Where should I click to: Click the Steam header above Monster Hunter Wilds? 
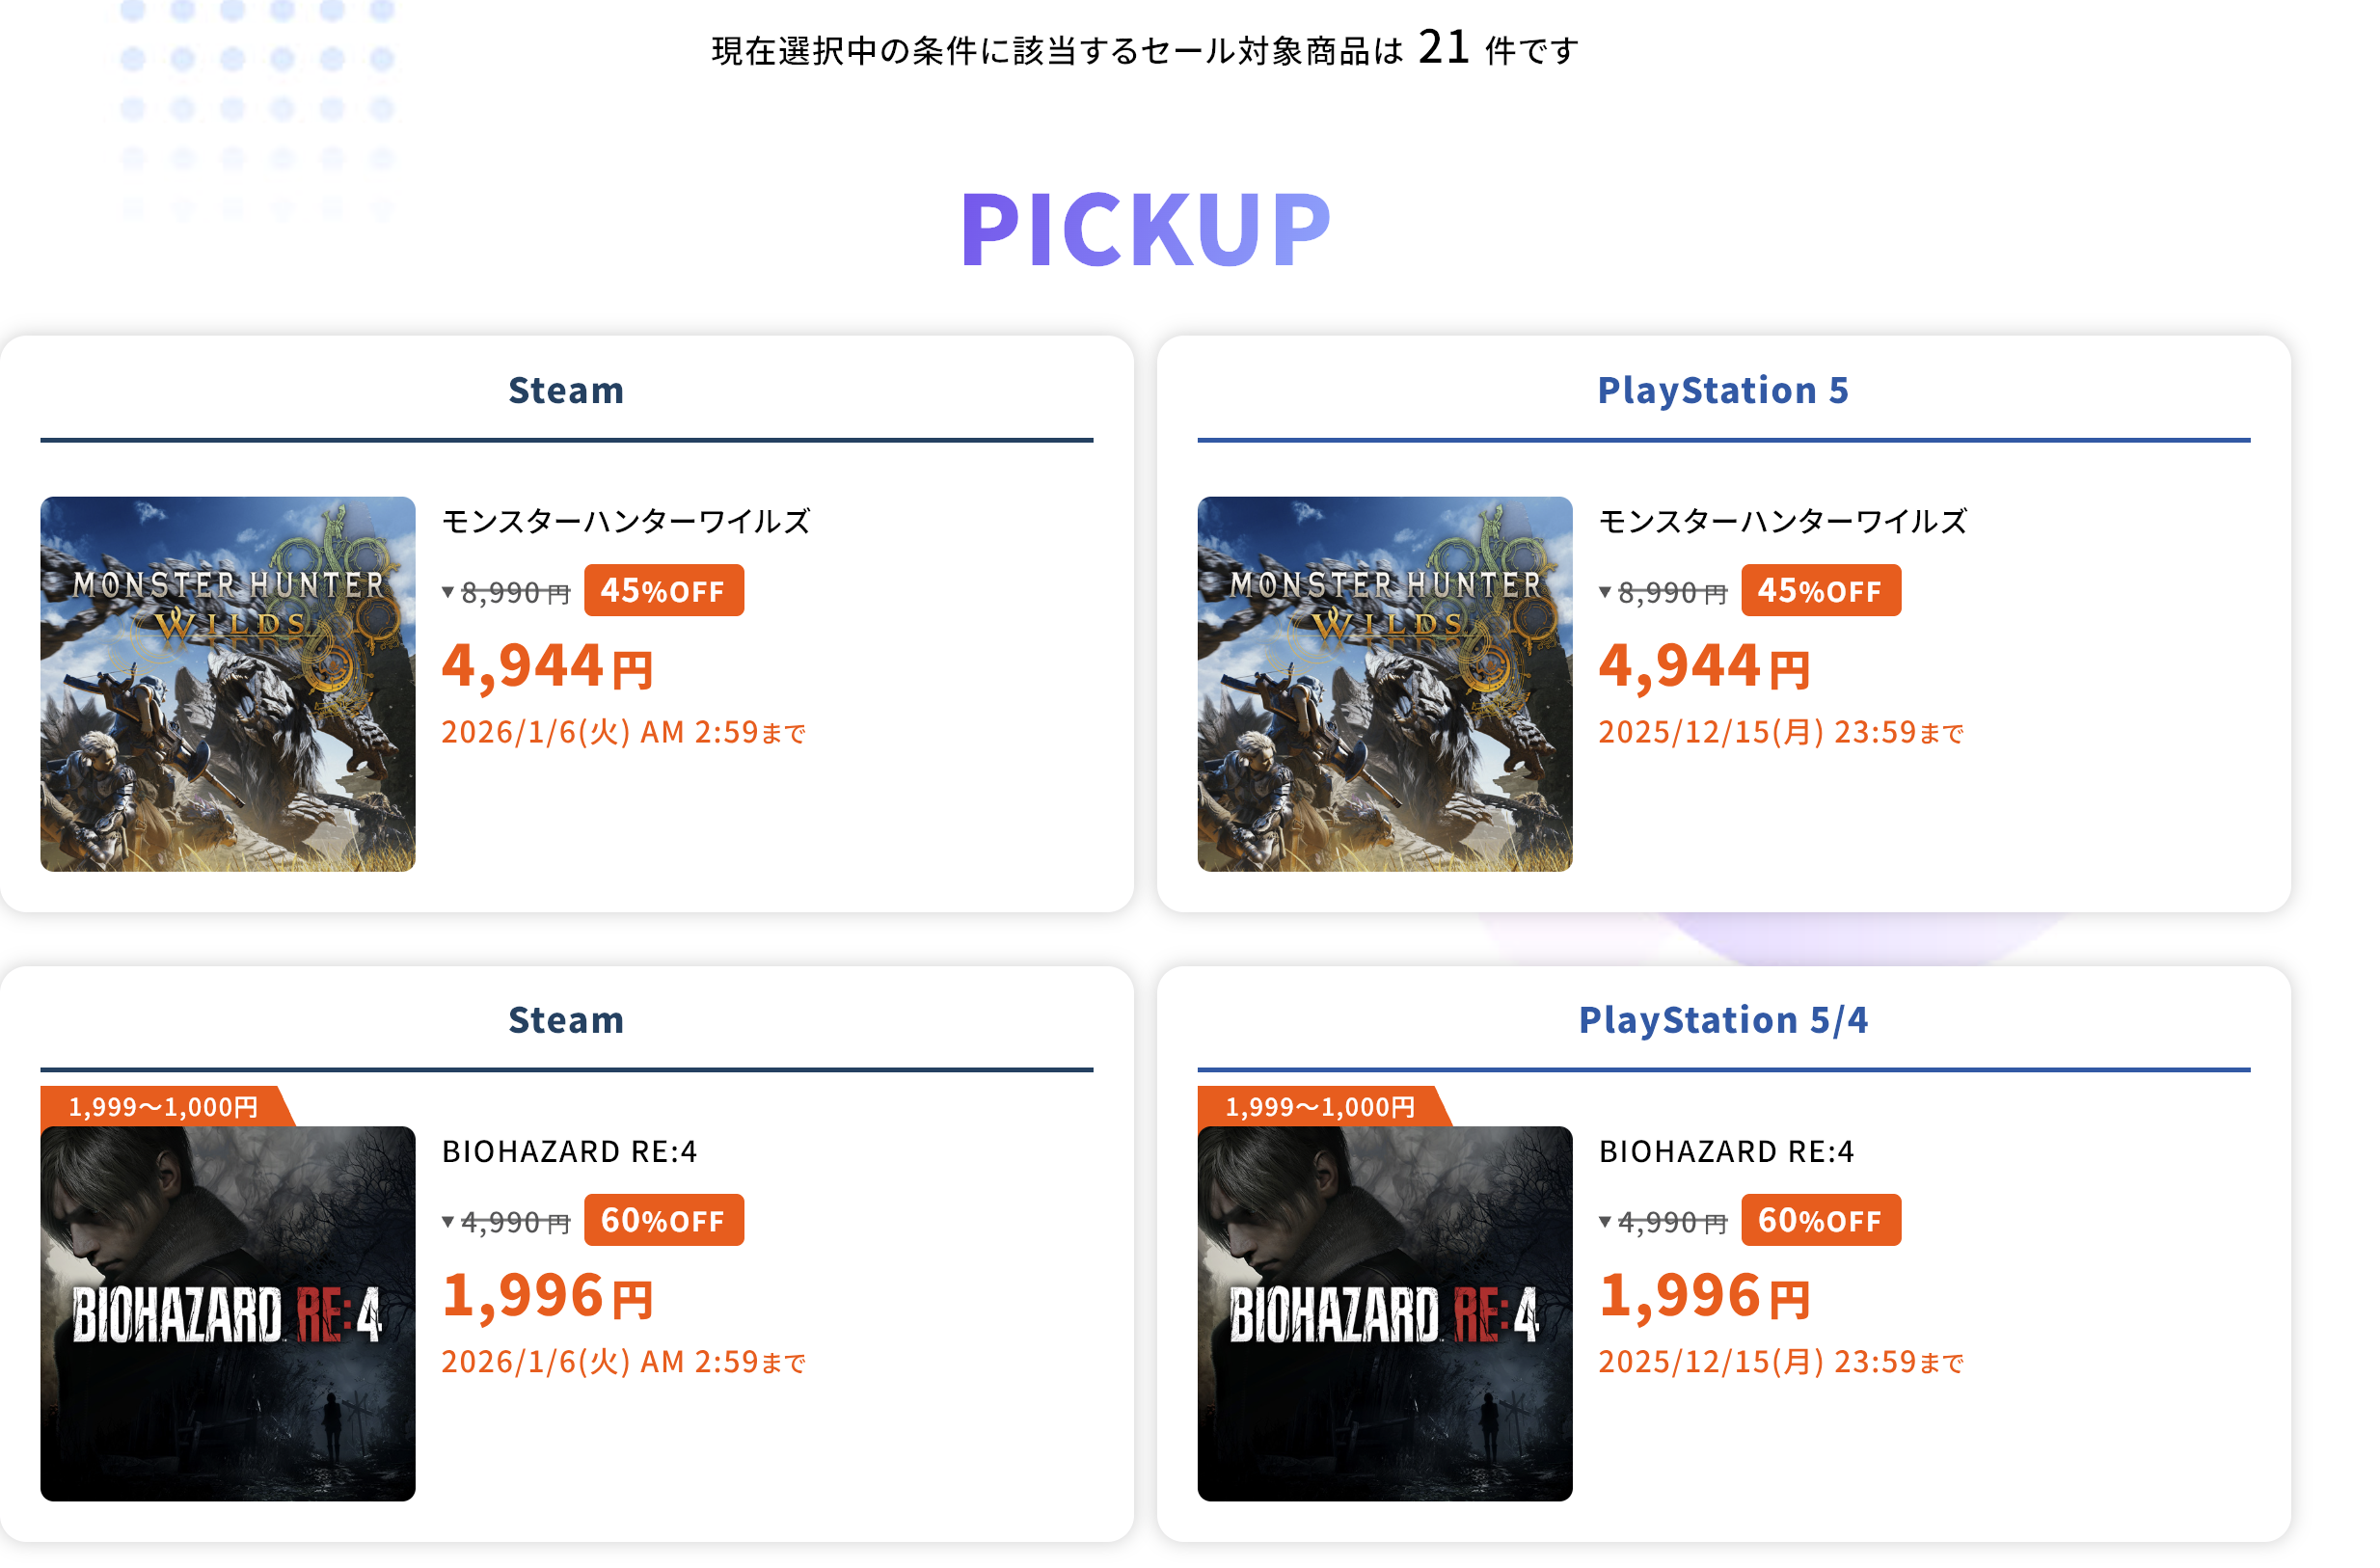[x=566, y=390]
